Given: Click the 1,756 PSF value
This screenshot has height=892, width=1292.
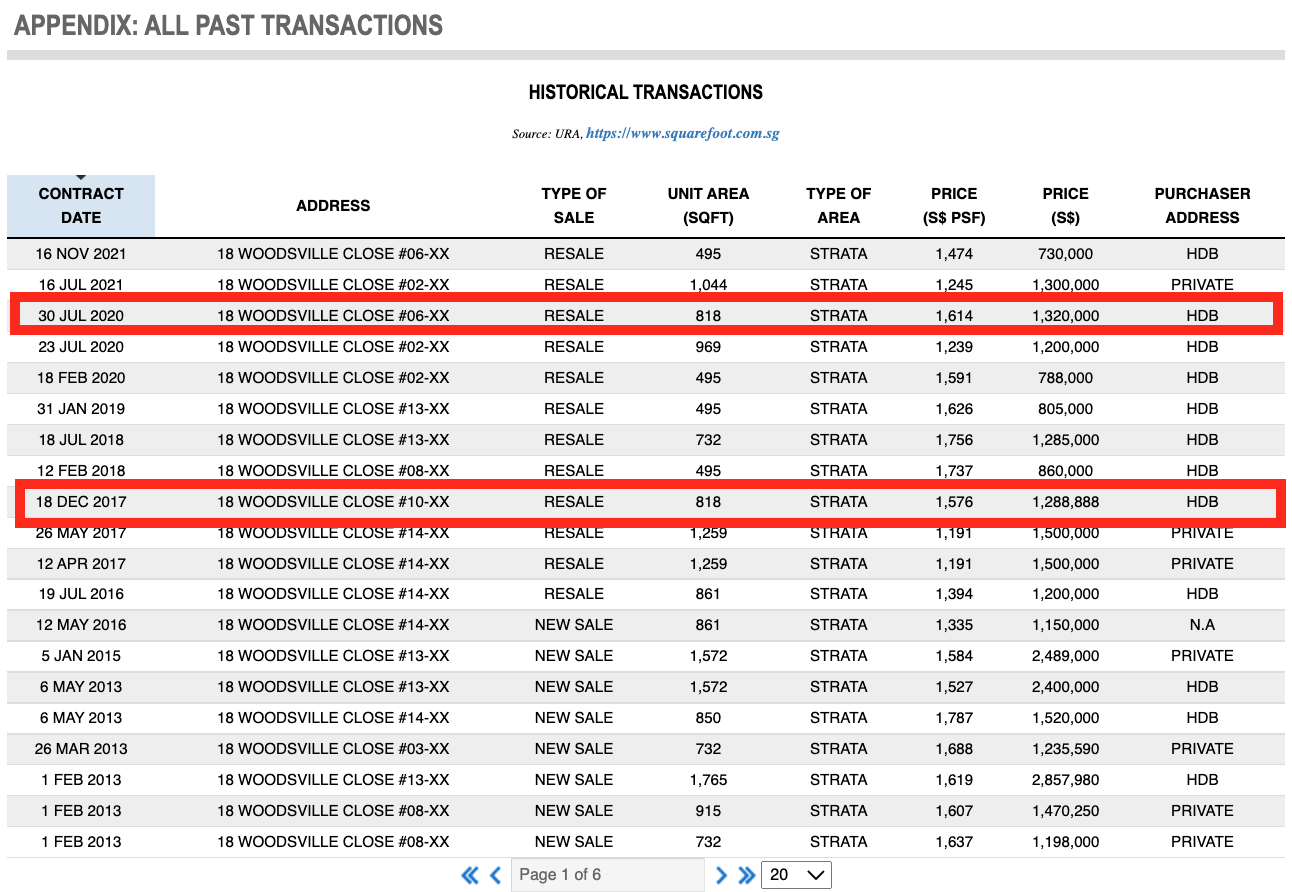Looking at the screenshot, I should [954, 440].
